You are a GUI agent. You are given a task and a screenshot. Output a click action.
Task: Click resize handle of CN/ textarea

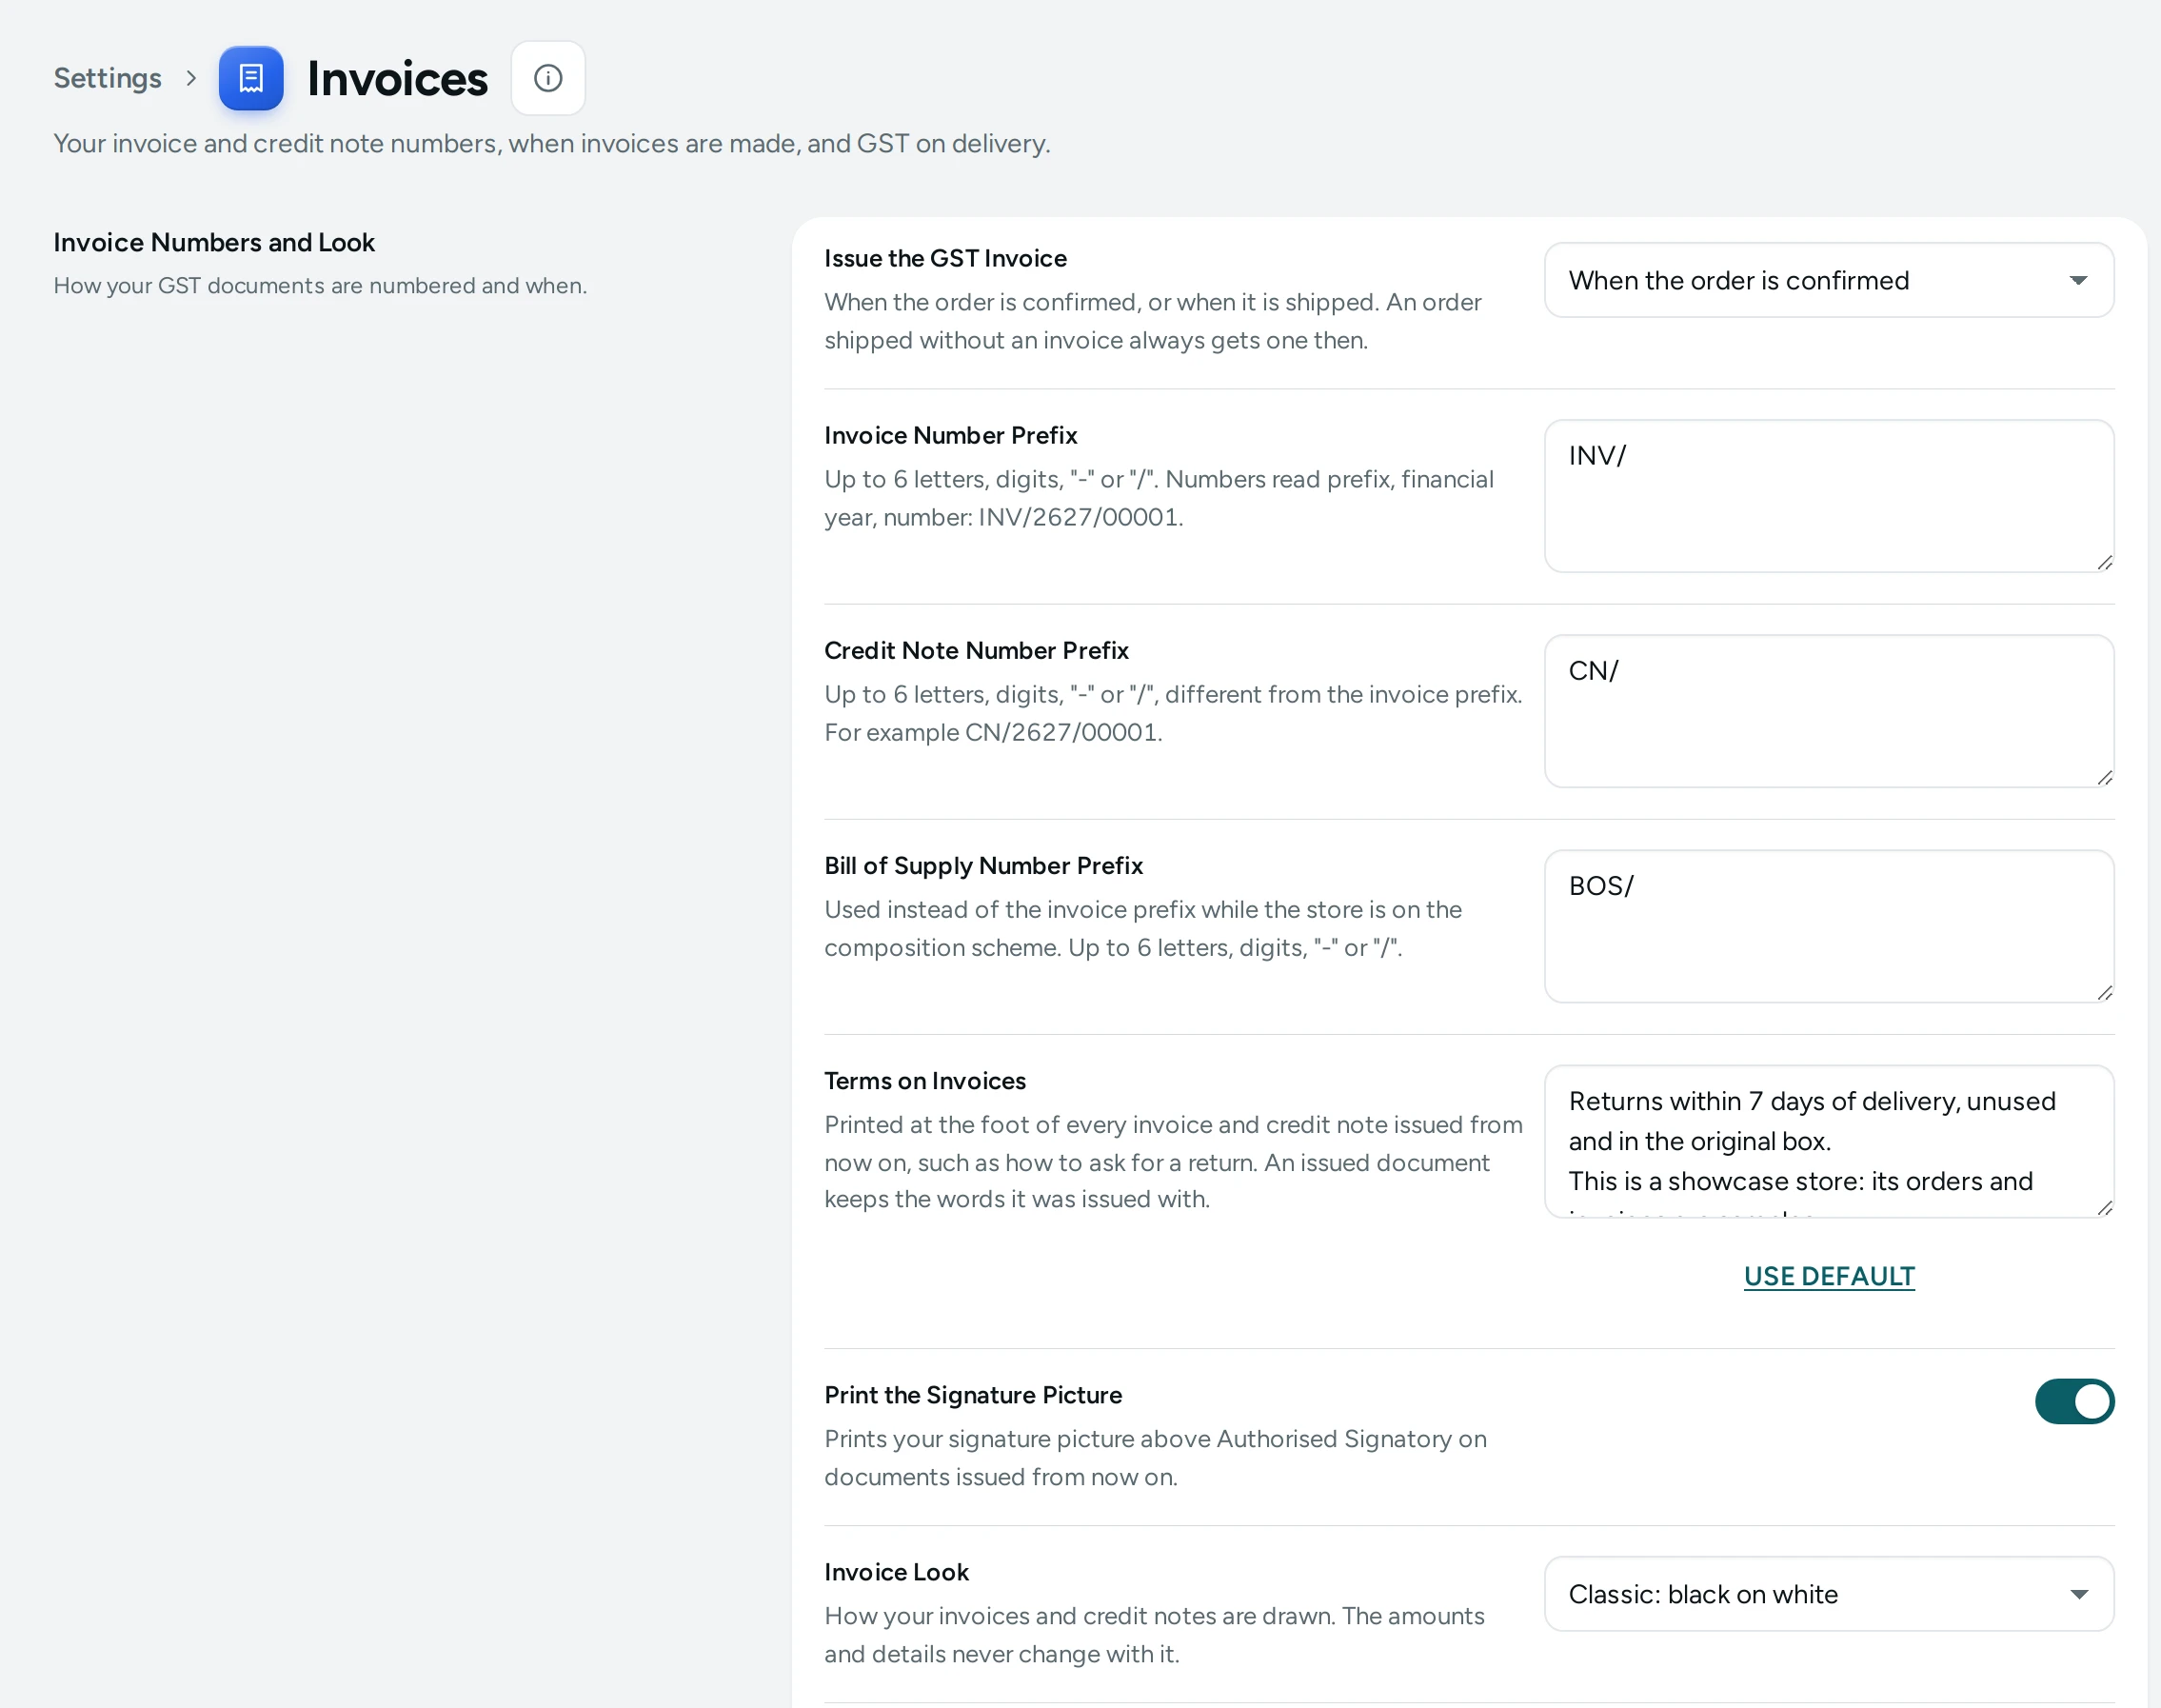click(x=2104, y=777)
